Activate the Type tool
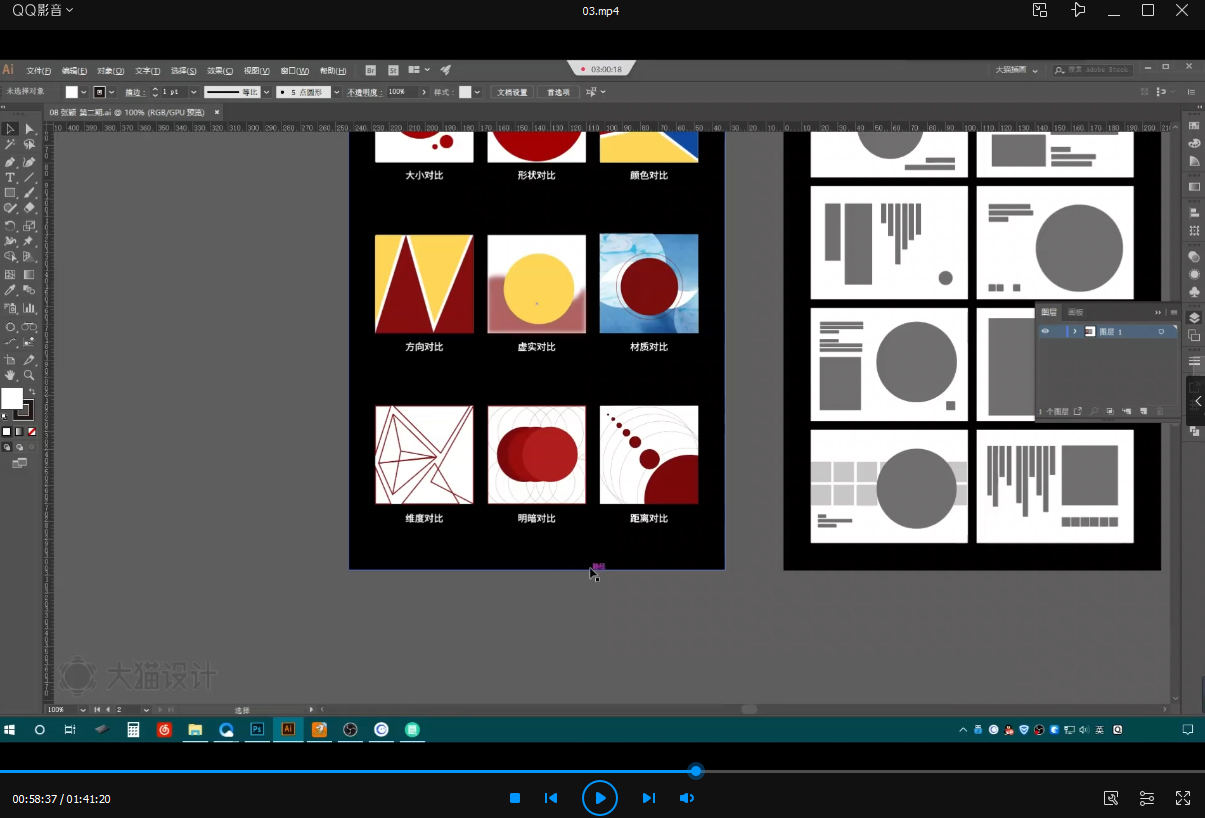 point(10,177)
